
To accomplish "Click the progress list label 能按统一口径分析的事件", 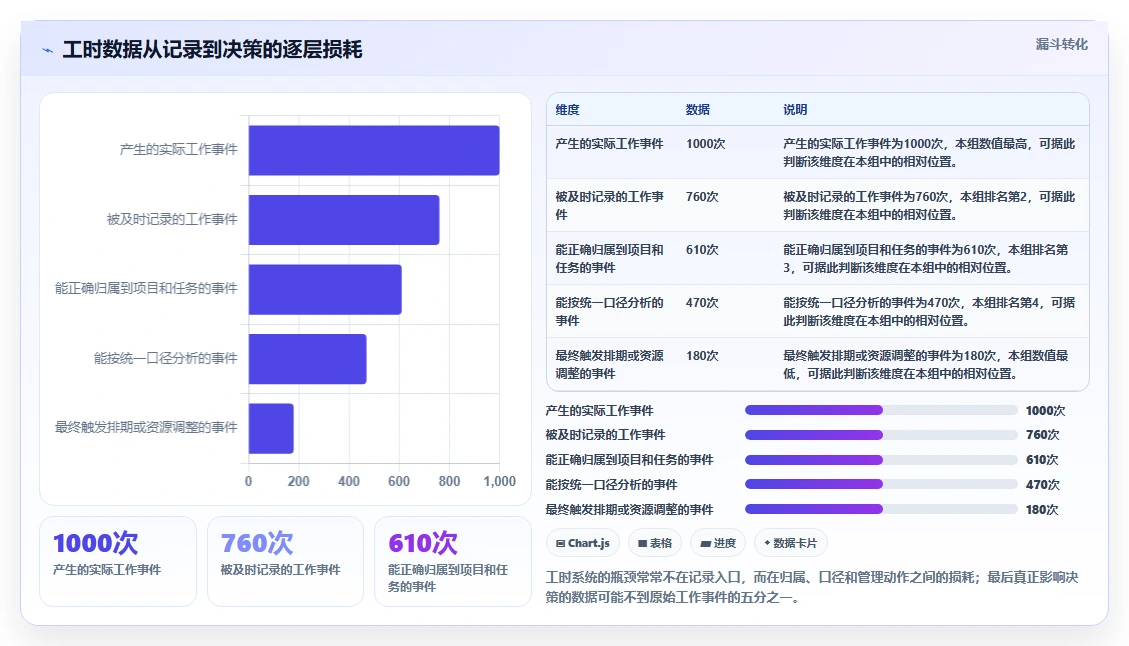I will coord(611,485).
